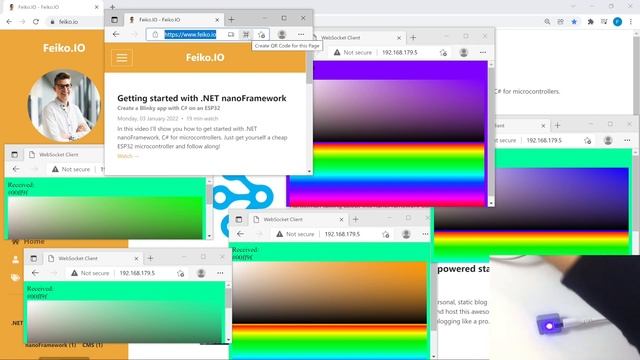This screenshot has width=640, height=360.
Task: Close the Feiko.IO tab in Edge
Action: [x=217, y=20]
